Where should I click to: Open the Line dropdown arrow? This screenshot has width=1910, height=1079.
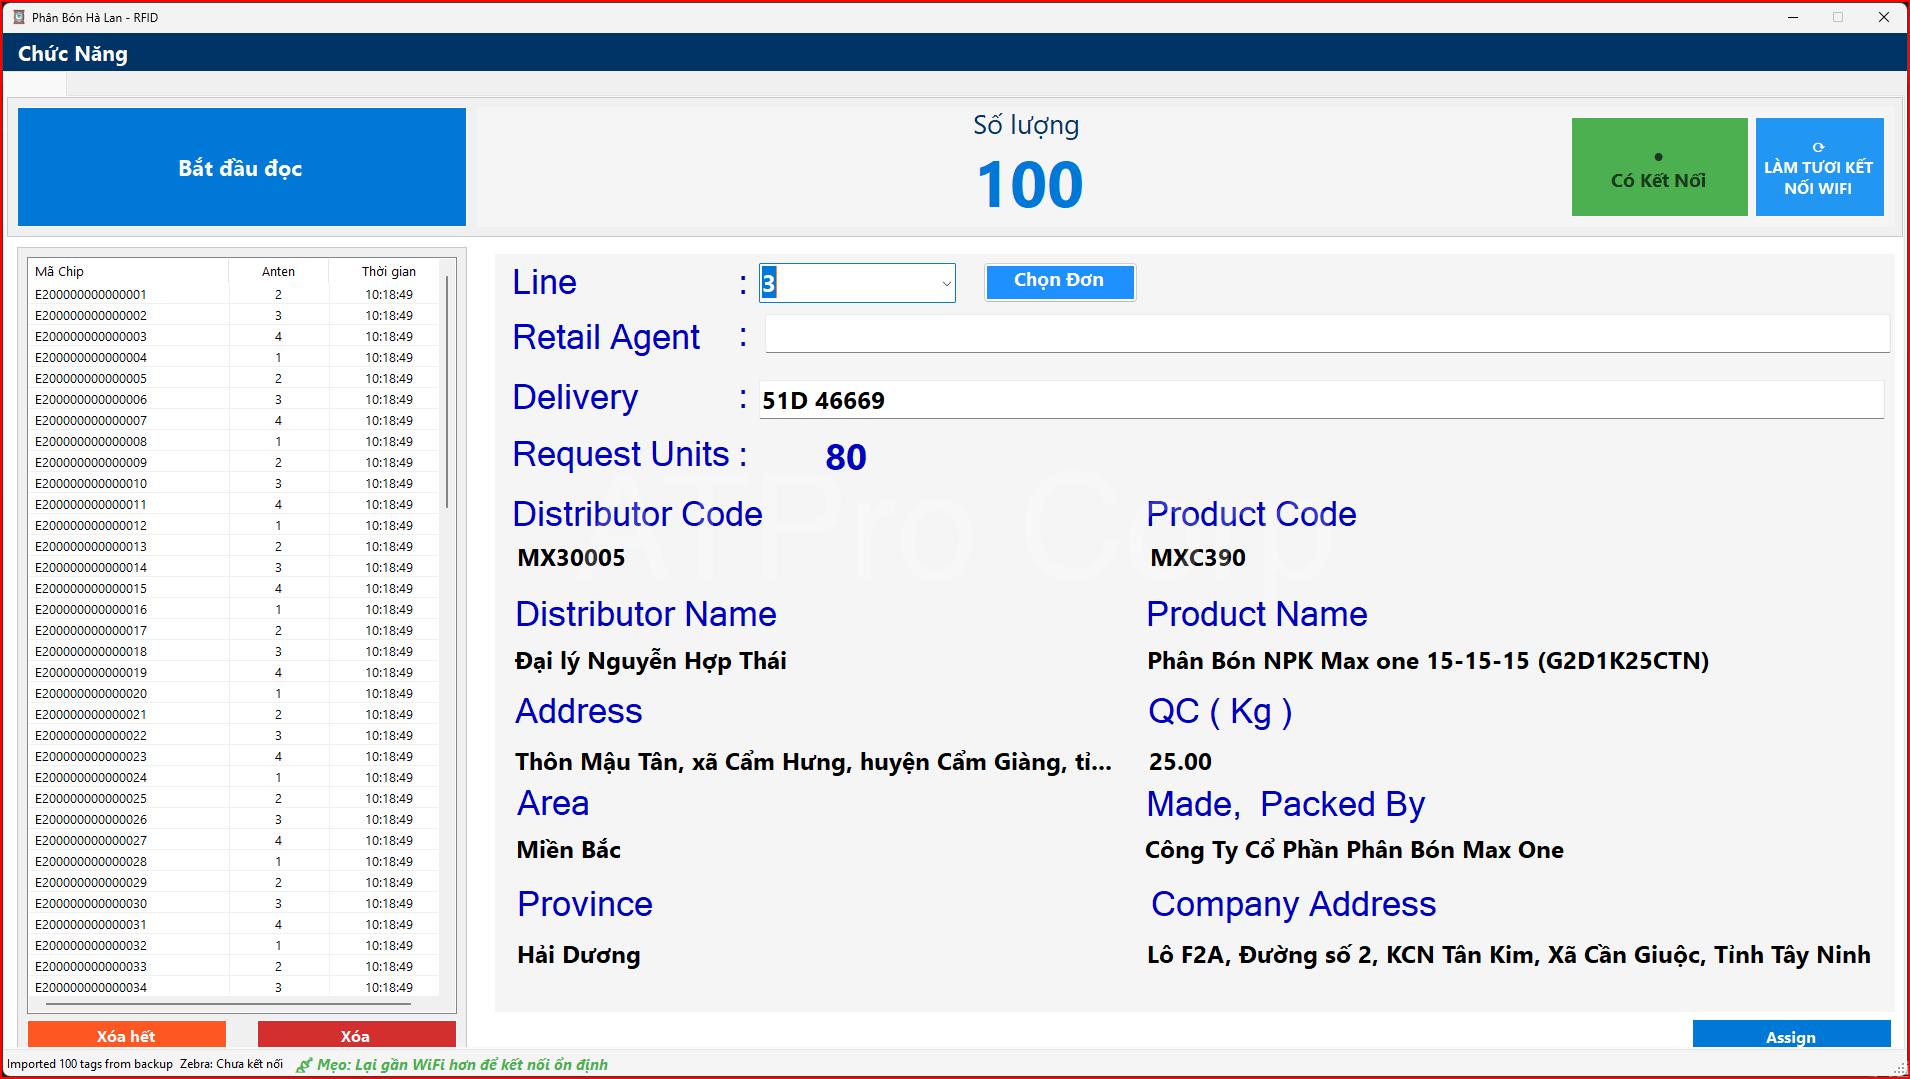click(945, 284)
